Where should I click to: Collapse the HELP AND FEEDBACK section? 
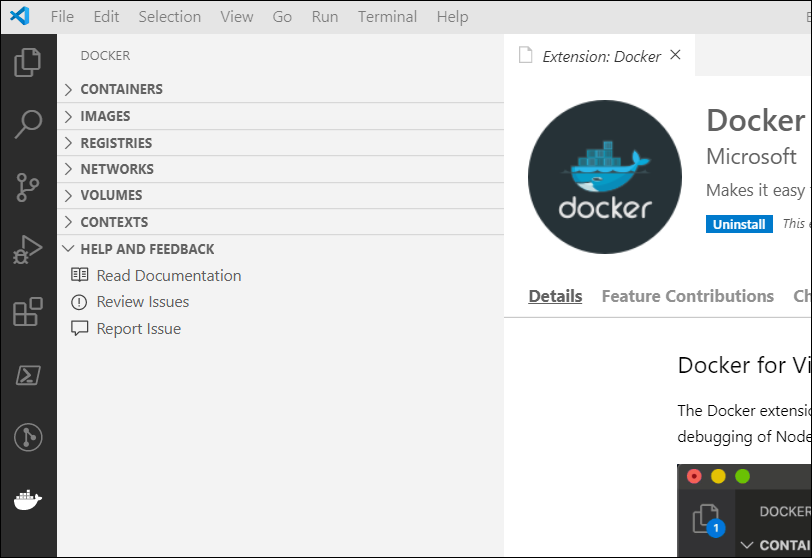pos(280,249)
